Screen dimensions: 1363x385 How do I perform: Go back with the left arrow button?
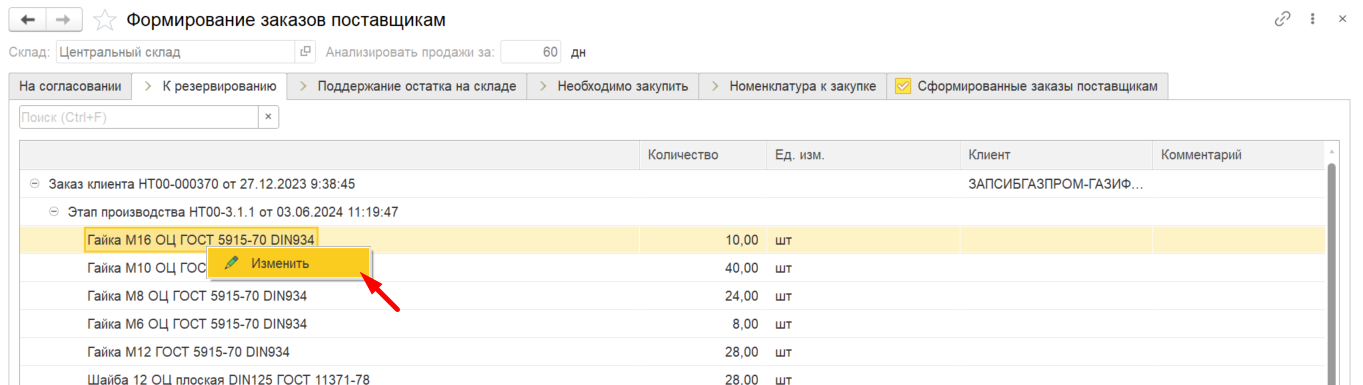pos(28,20)
